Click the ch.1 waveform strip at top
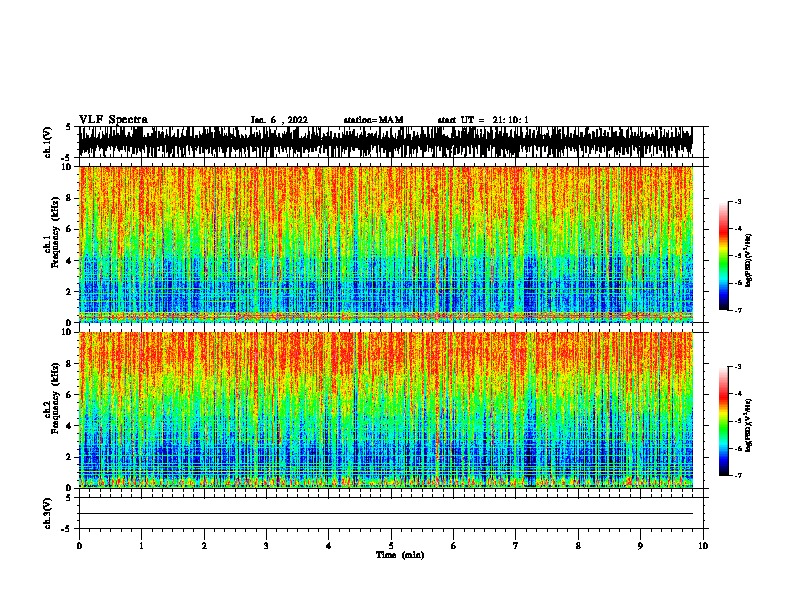Screen dimensions: 792x612 [386, 142]
